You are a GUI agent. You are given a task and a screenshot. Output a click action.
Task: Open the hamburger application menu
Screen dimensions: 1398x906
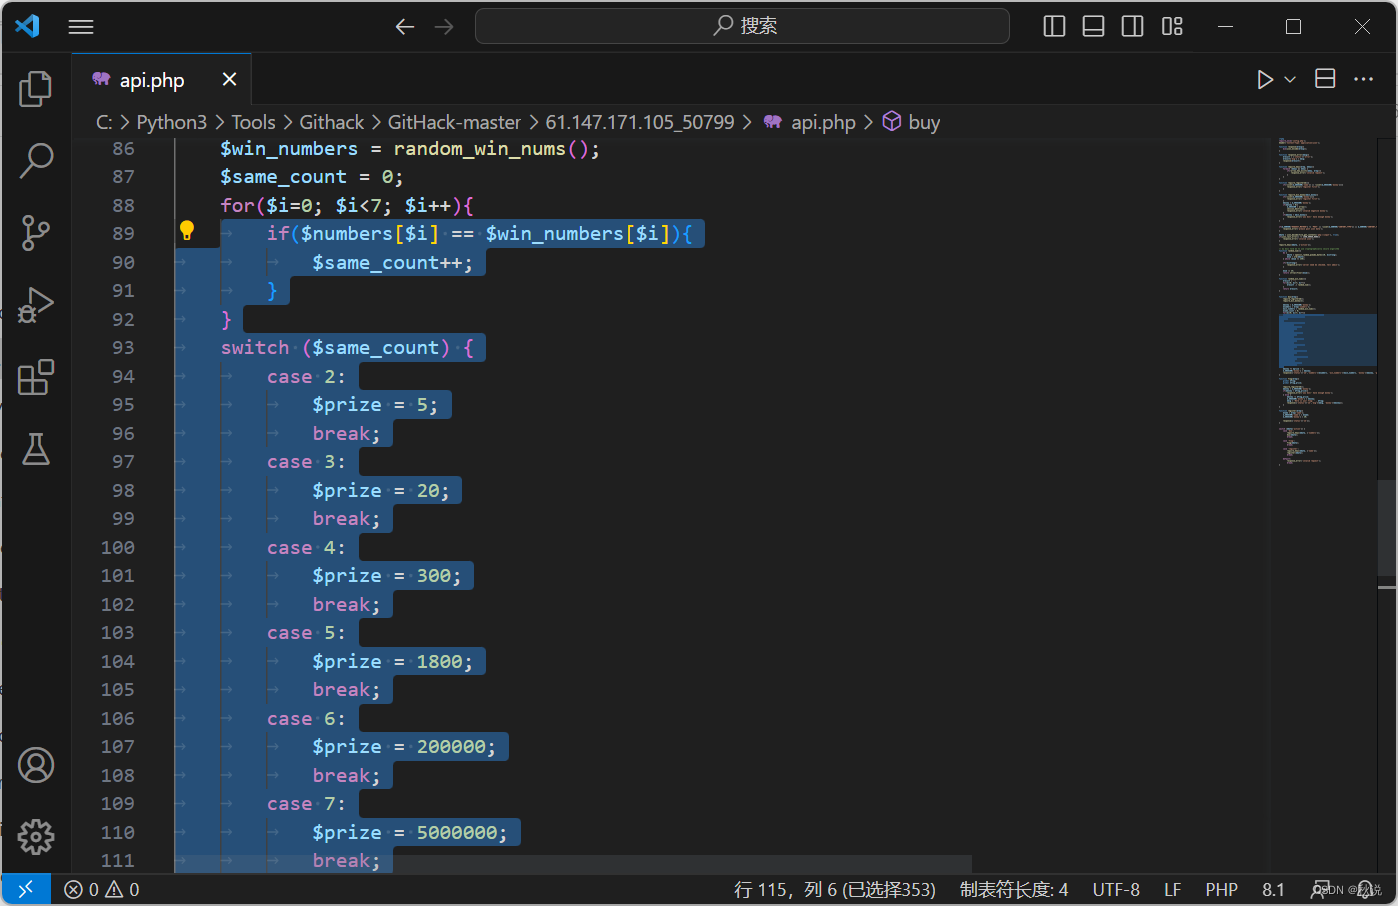pos(81,27)
